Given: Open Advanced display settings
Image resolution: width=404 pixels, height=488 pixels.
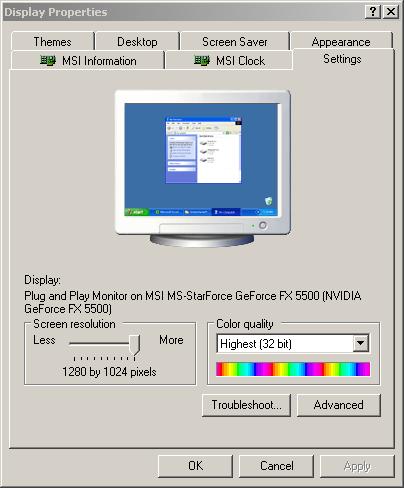Looking at the screenshot, I should 338,405.
